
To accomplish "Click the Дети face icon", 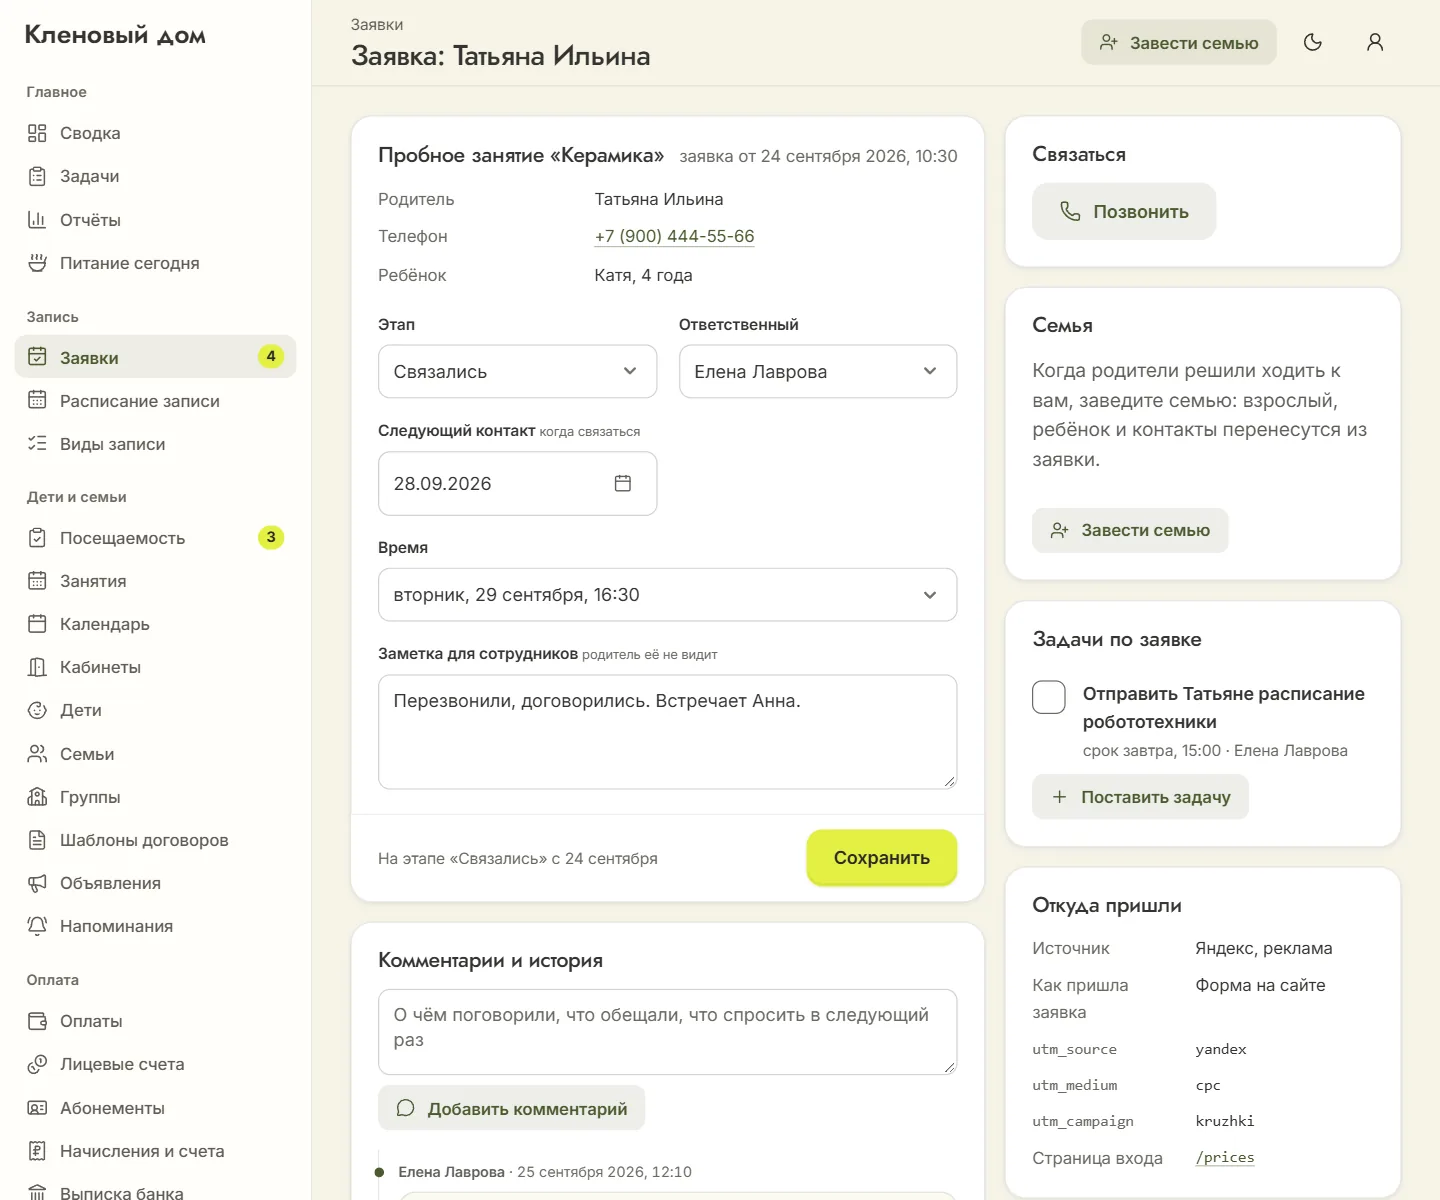I will pyautogui.click(x=37, y=710).
